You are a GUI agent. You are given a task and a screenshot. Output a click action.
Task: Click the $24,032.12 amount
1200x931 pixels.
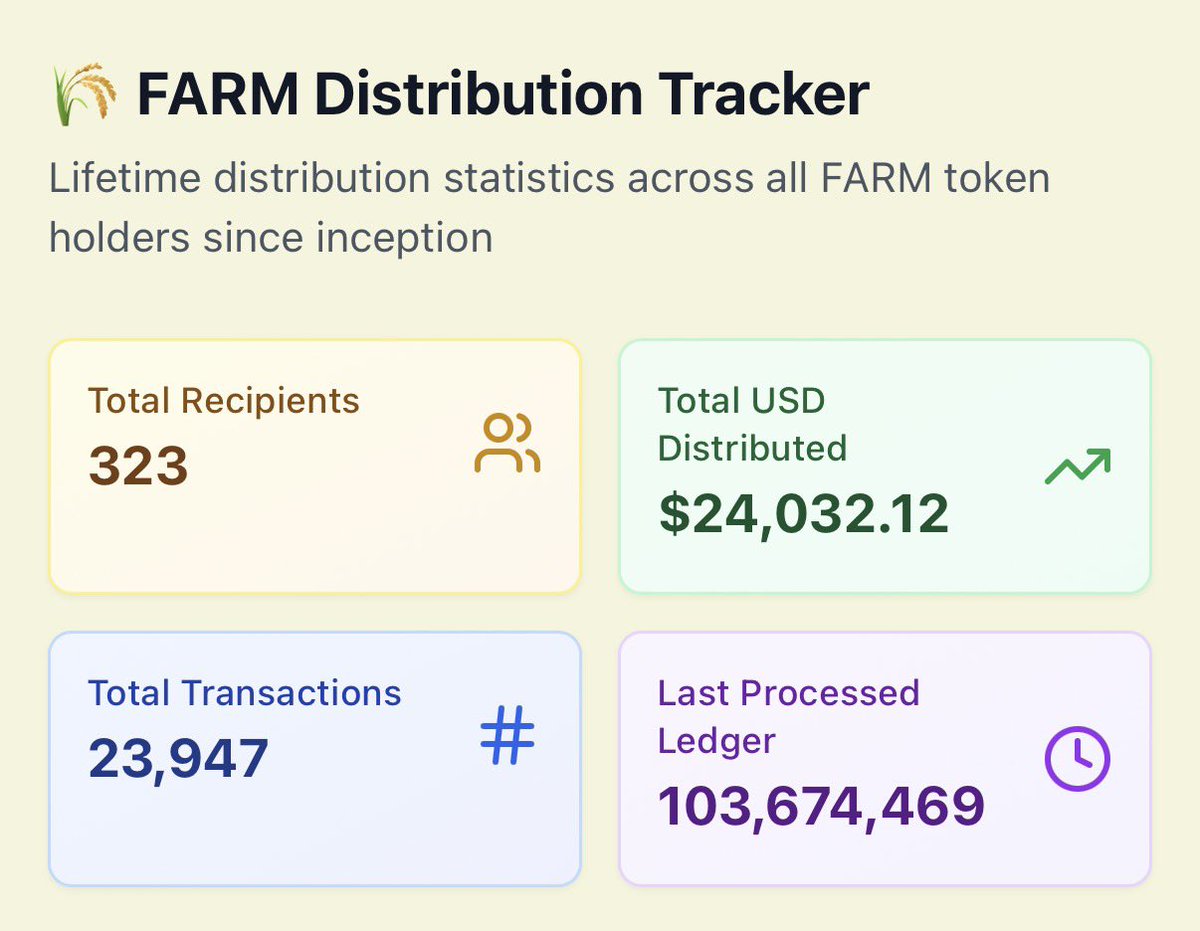[x=803, y=514]
